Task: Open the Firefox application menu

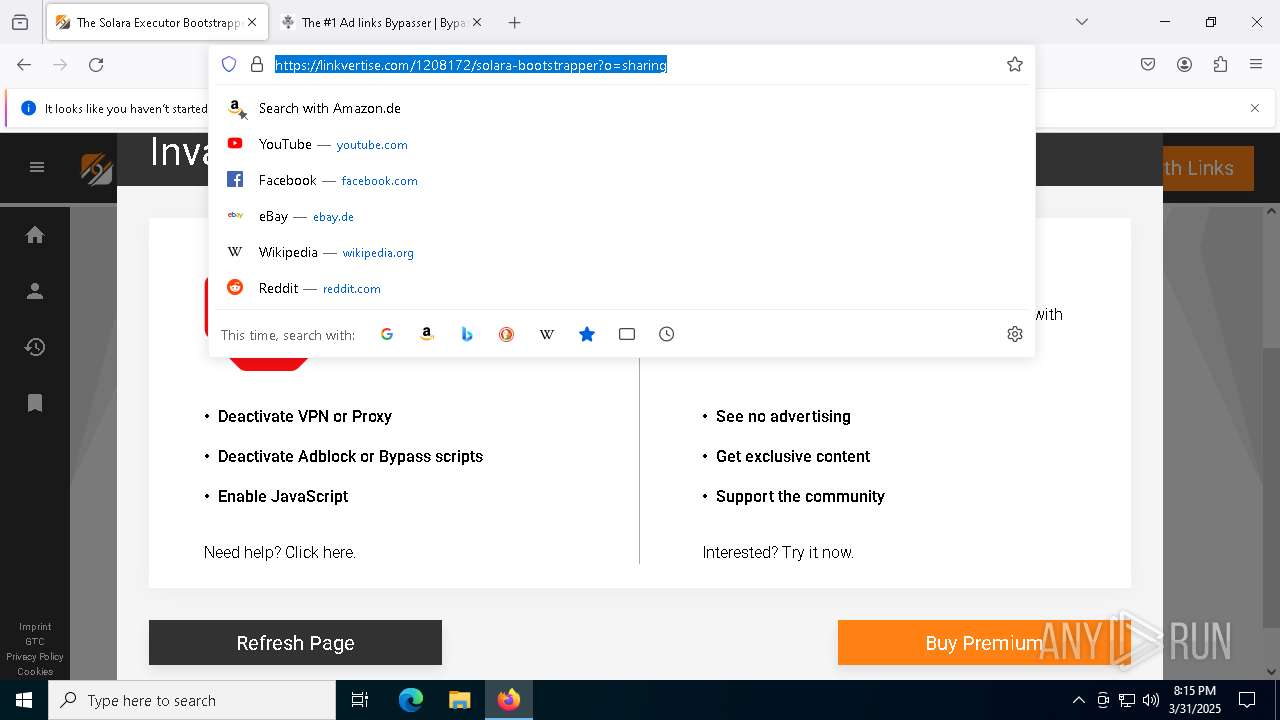Action: click(x=1256, y=65)
